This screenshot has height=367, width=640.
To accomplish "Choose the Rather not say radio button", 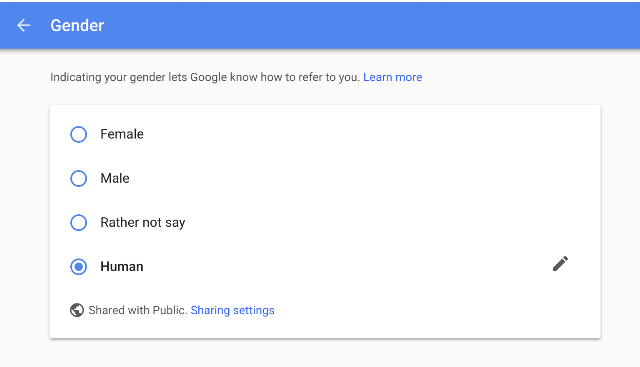I will click(78, 222).
